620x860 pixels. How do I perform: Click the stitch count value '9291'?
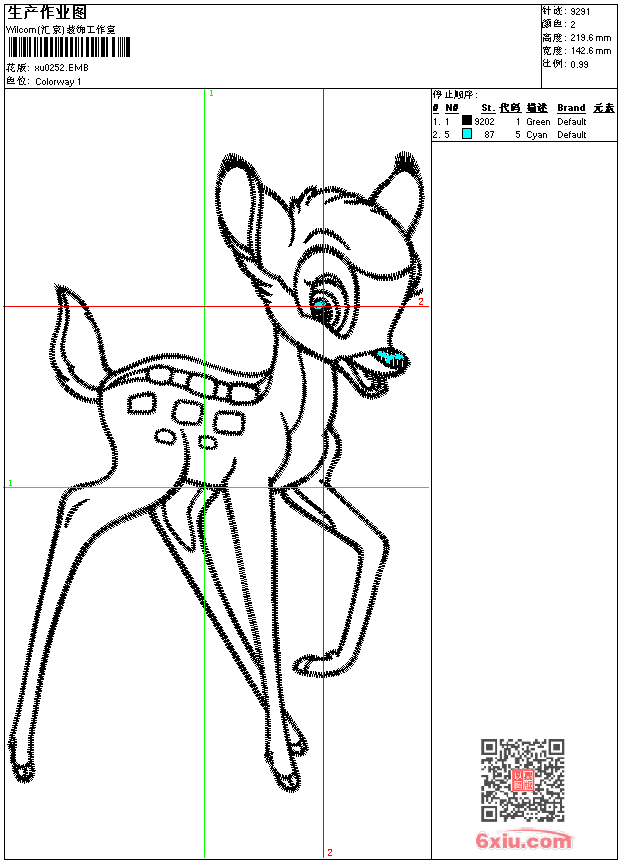click(580, 12)
